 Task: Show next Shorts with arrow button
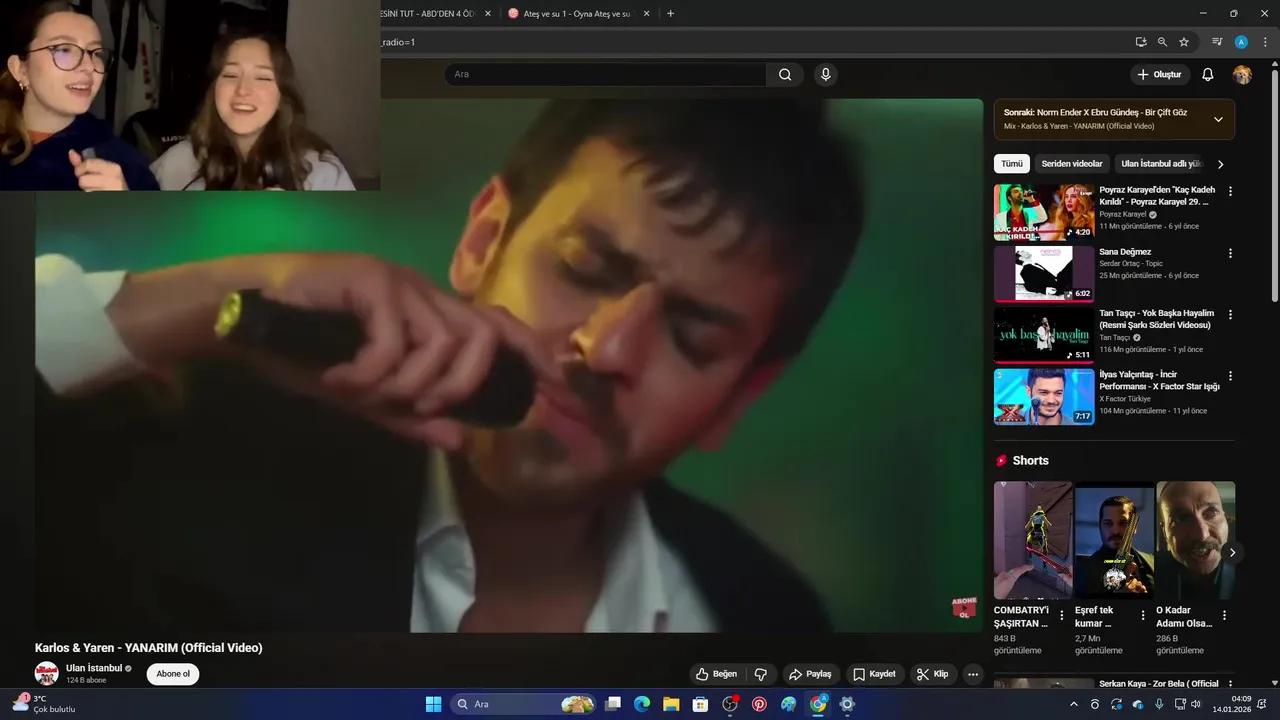[1232, 552]
